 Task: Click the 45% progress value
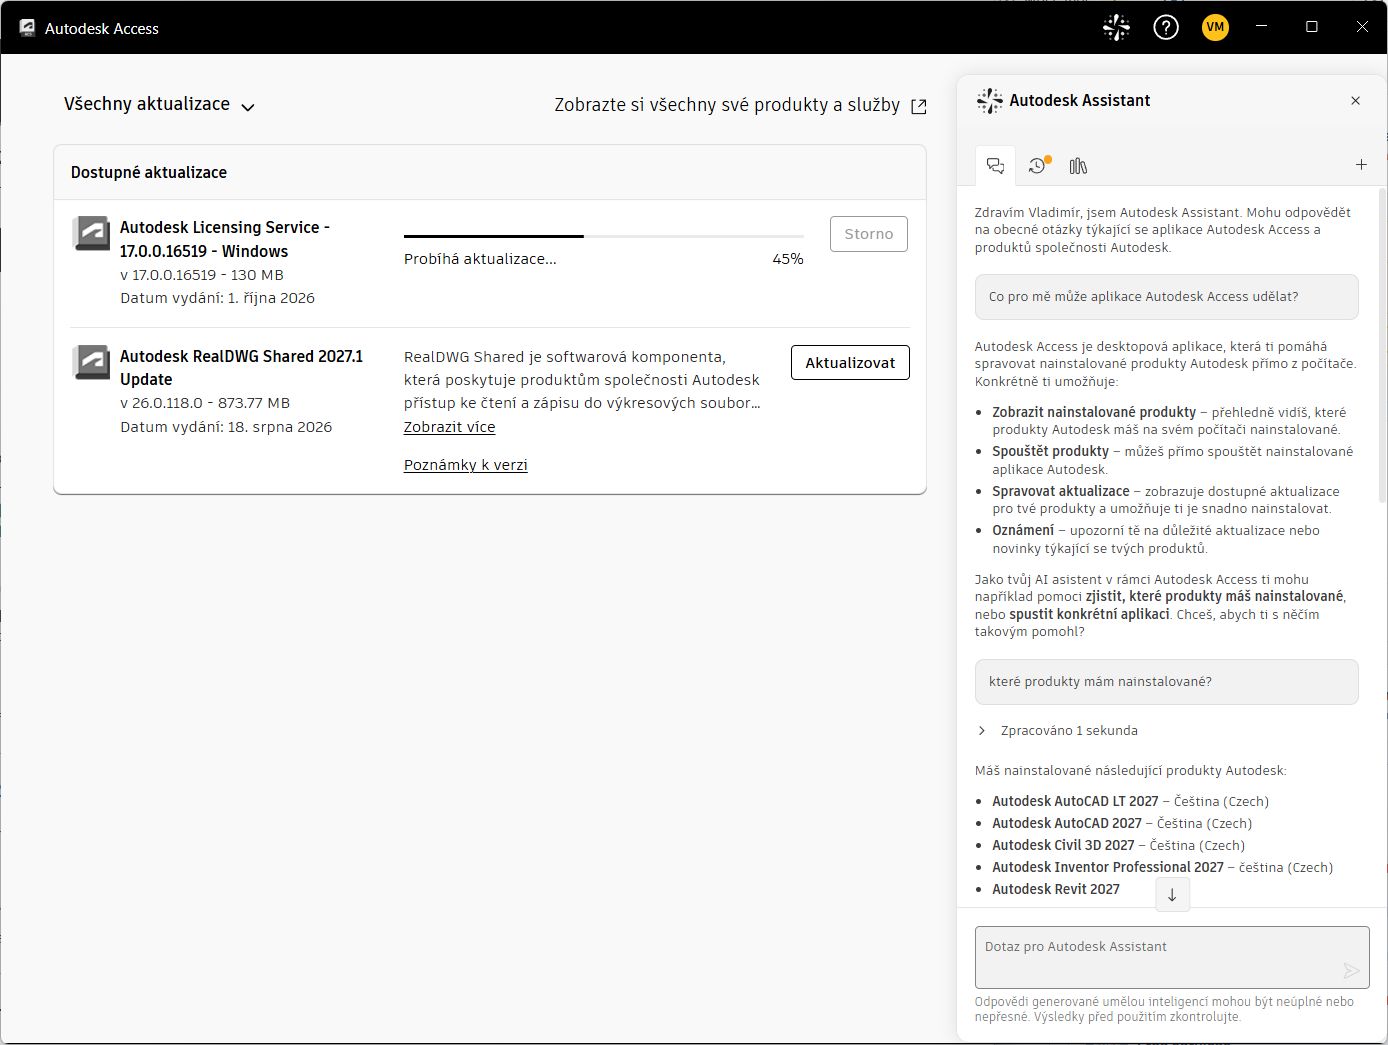coord(788,259)
